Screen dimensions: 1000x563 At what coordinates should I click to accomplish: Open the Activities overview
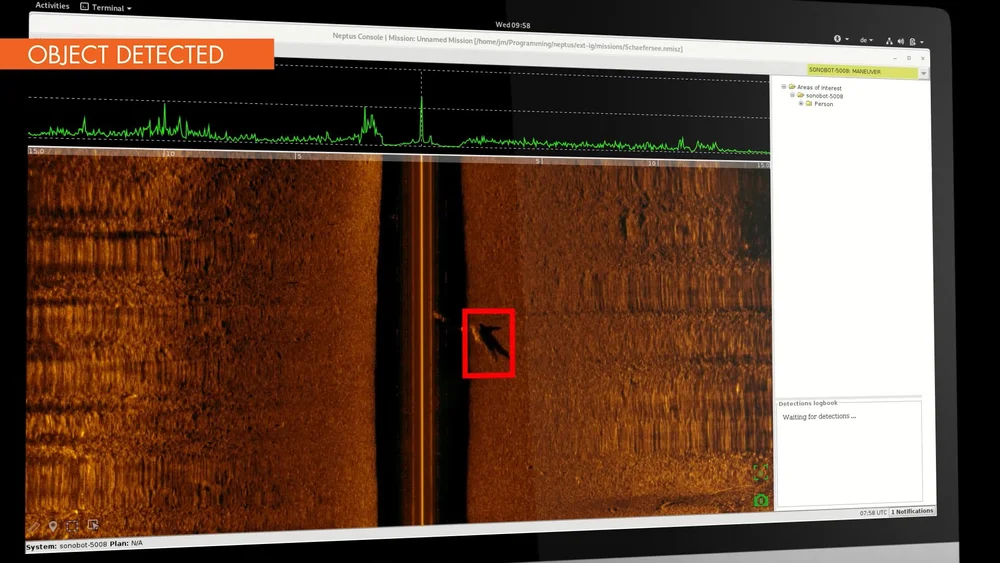click(x=52, y=5)
